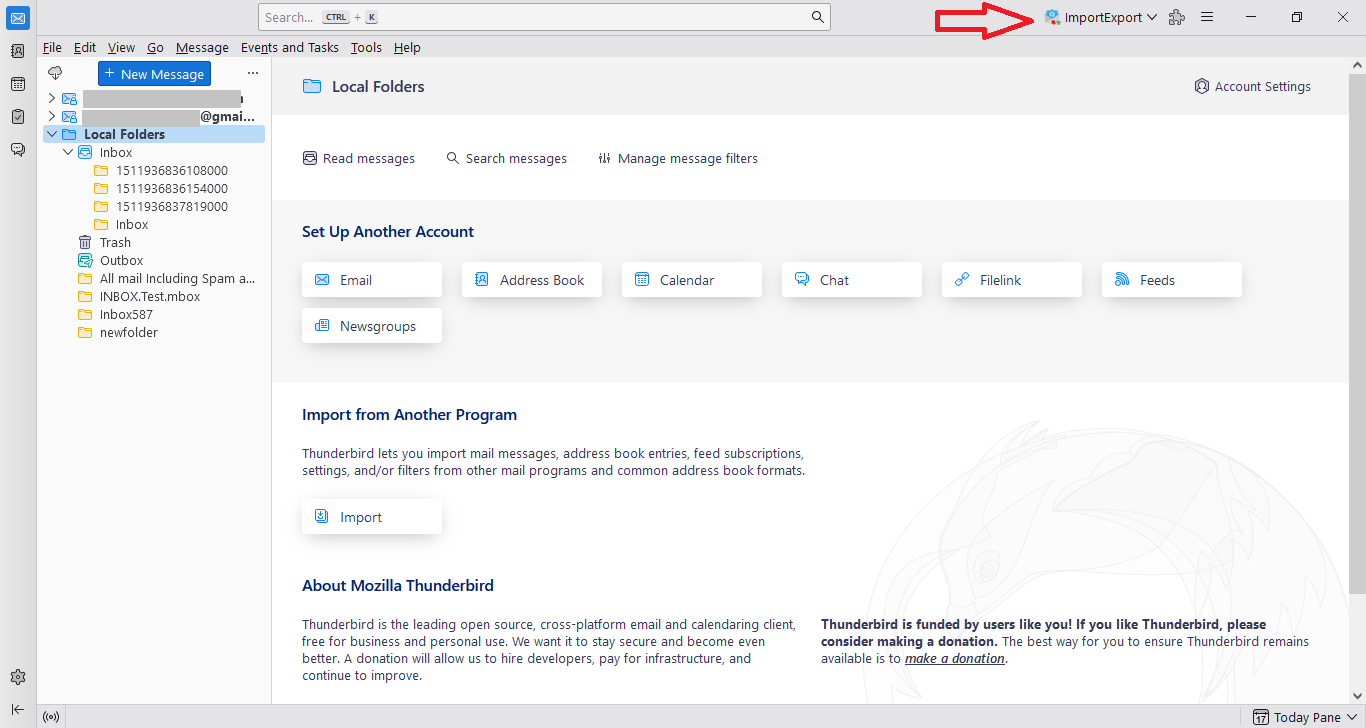Open the Calendar space icon in sidebar
1366x728 pixels.
pyautogui.click(x=18, y=84)
